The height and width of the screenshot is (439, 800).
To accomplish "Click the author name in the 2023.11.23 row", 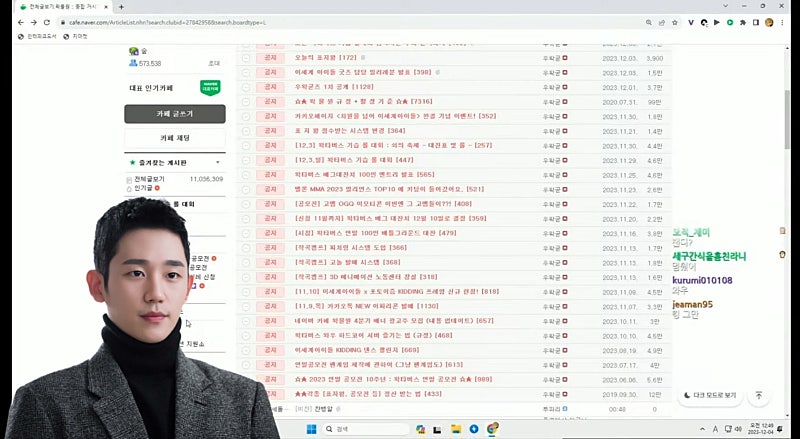I will (552, 189).
